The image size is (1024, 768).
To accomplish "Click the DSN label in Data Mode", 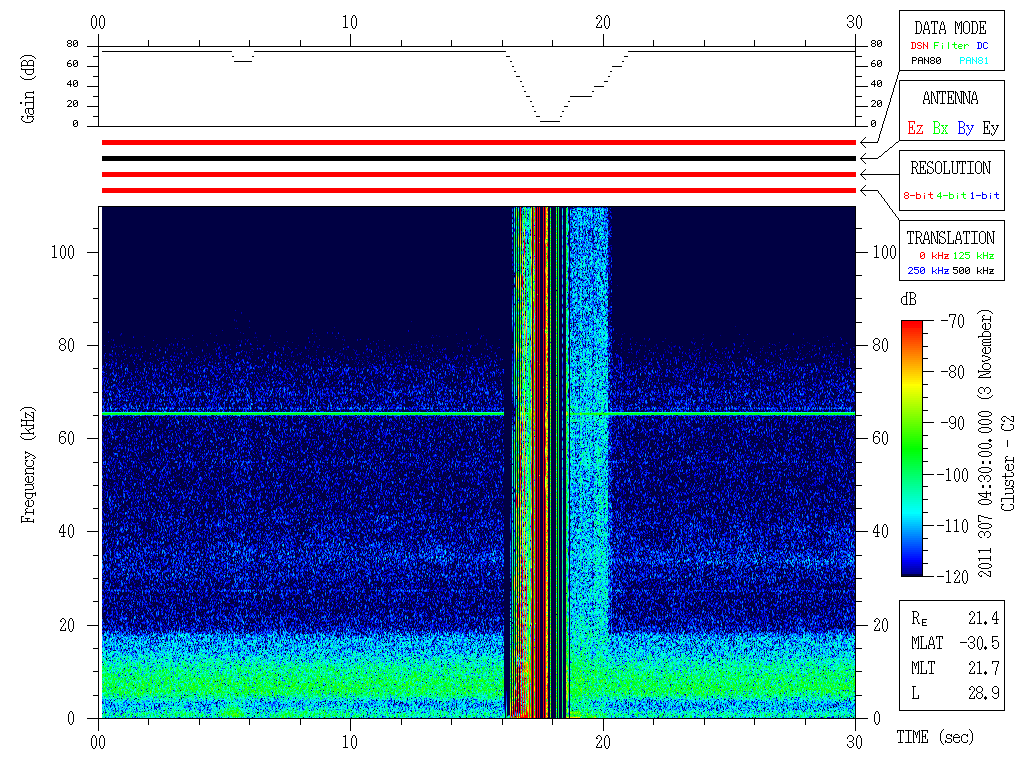I will (x=919, y=46).
